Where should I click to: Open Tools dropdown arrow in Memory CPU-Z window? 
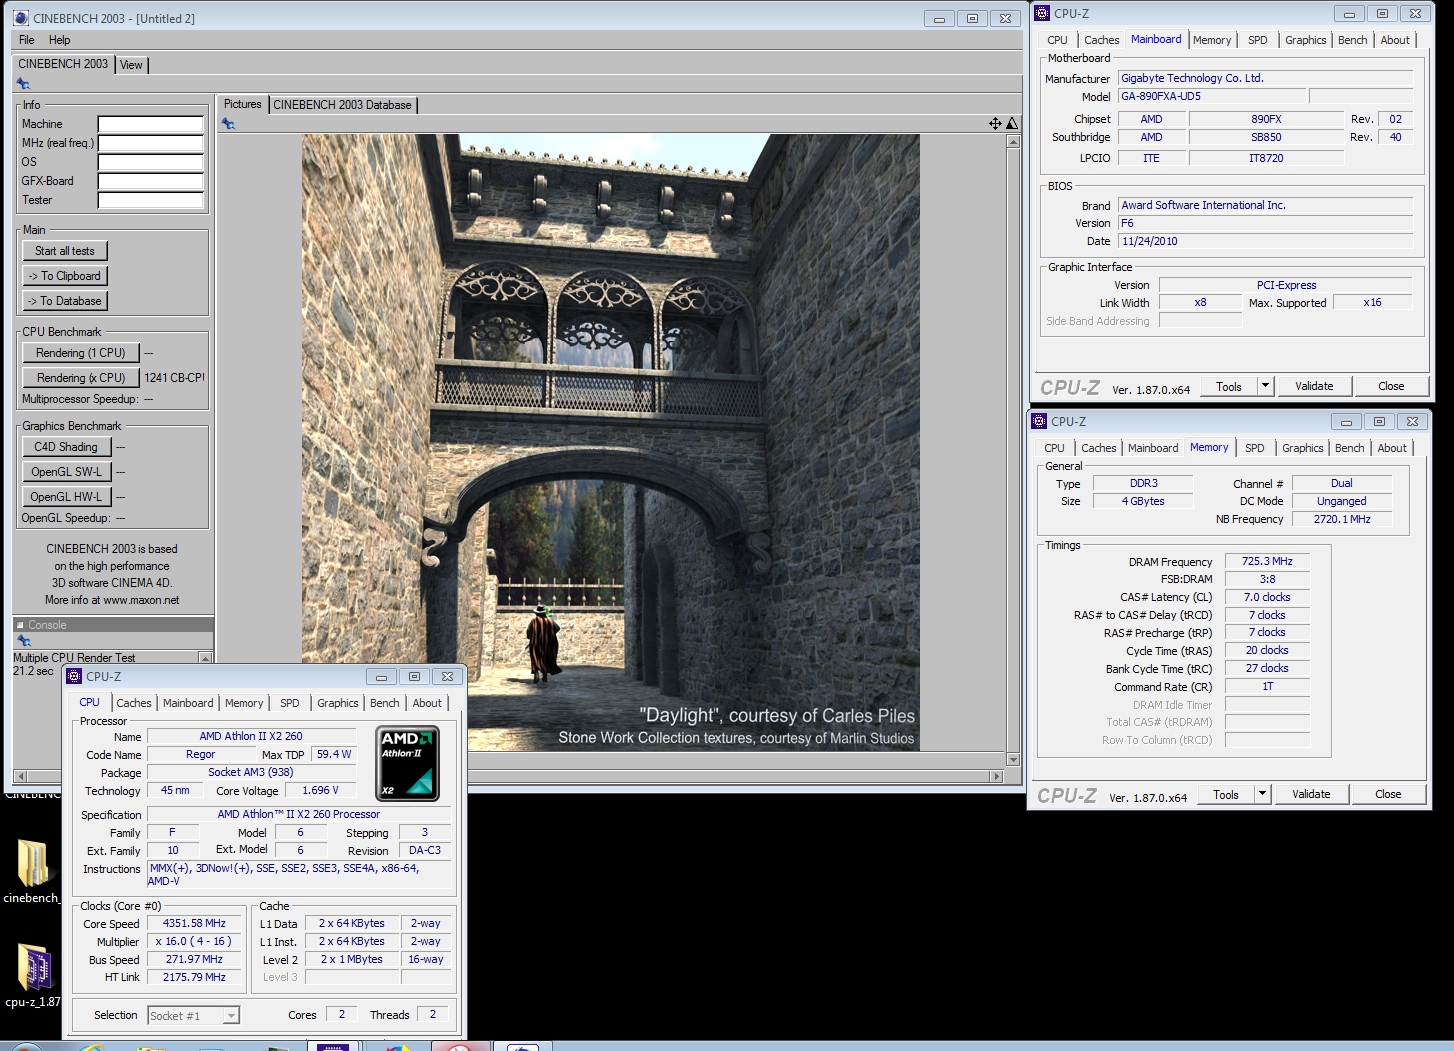[x=1262, y=794]
